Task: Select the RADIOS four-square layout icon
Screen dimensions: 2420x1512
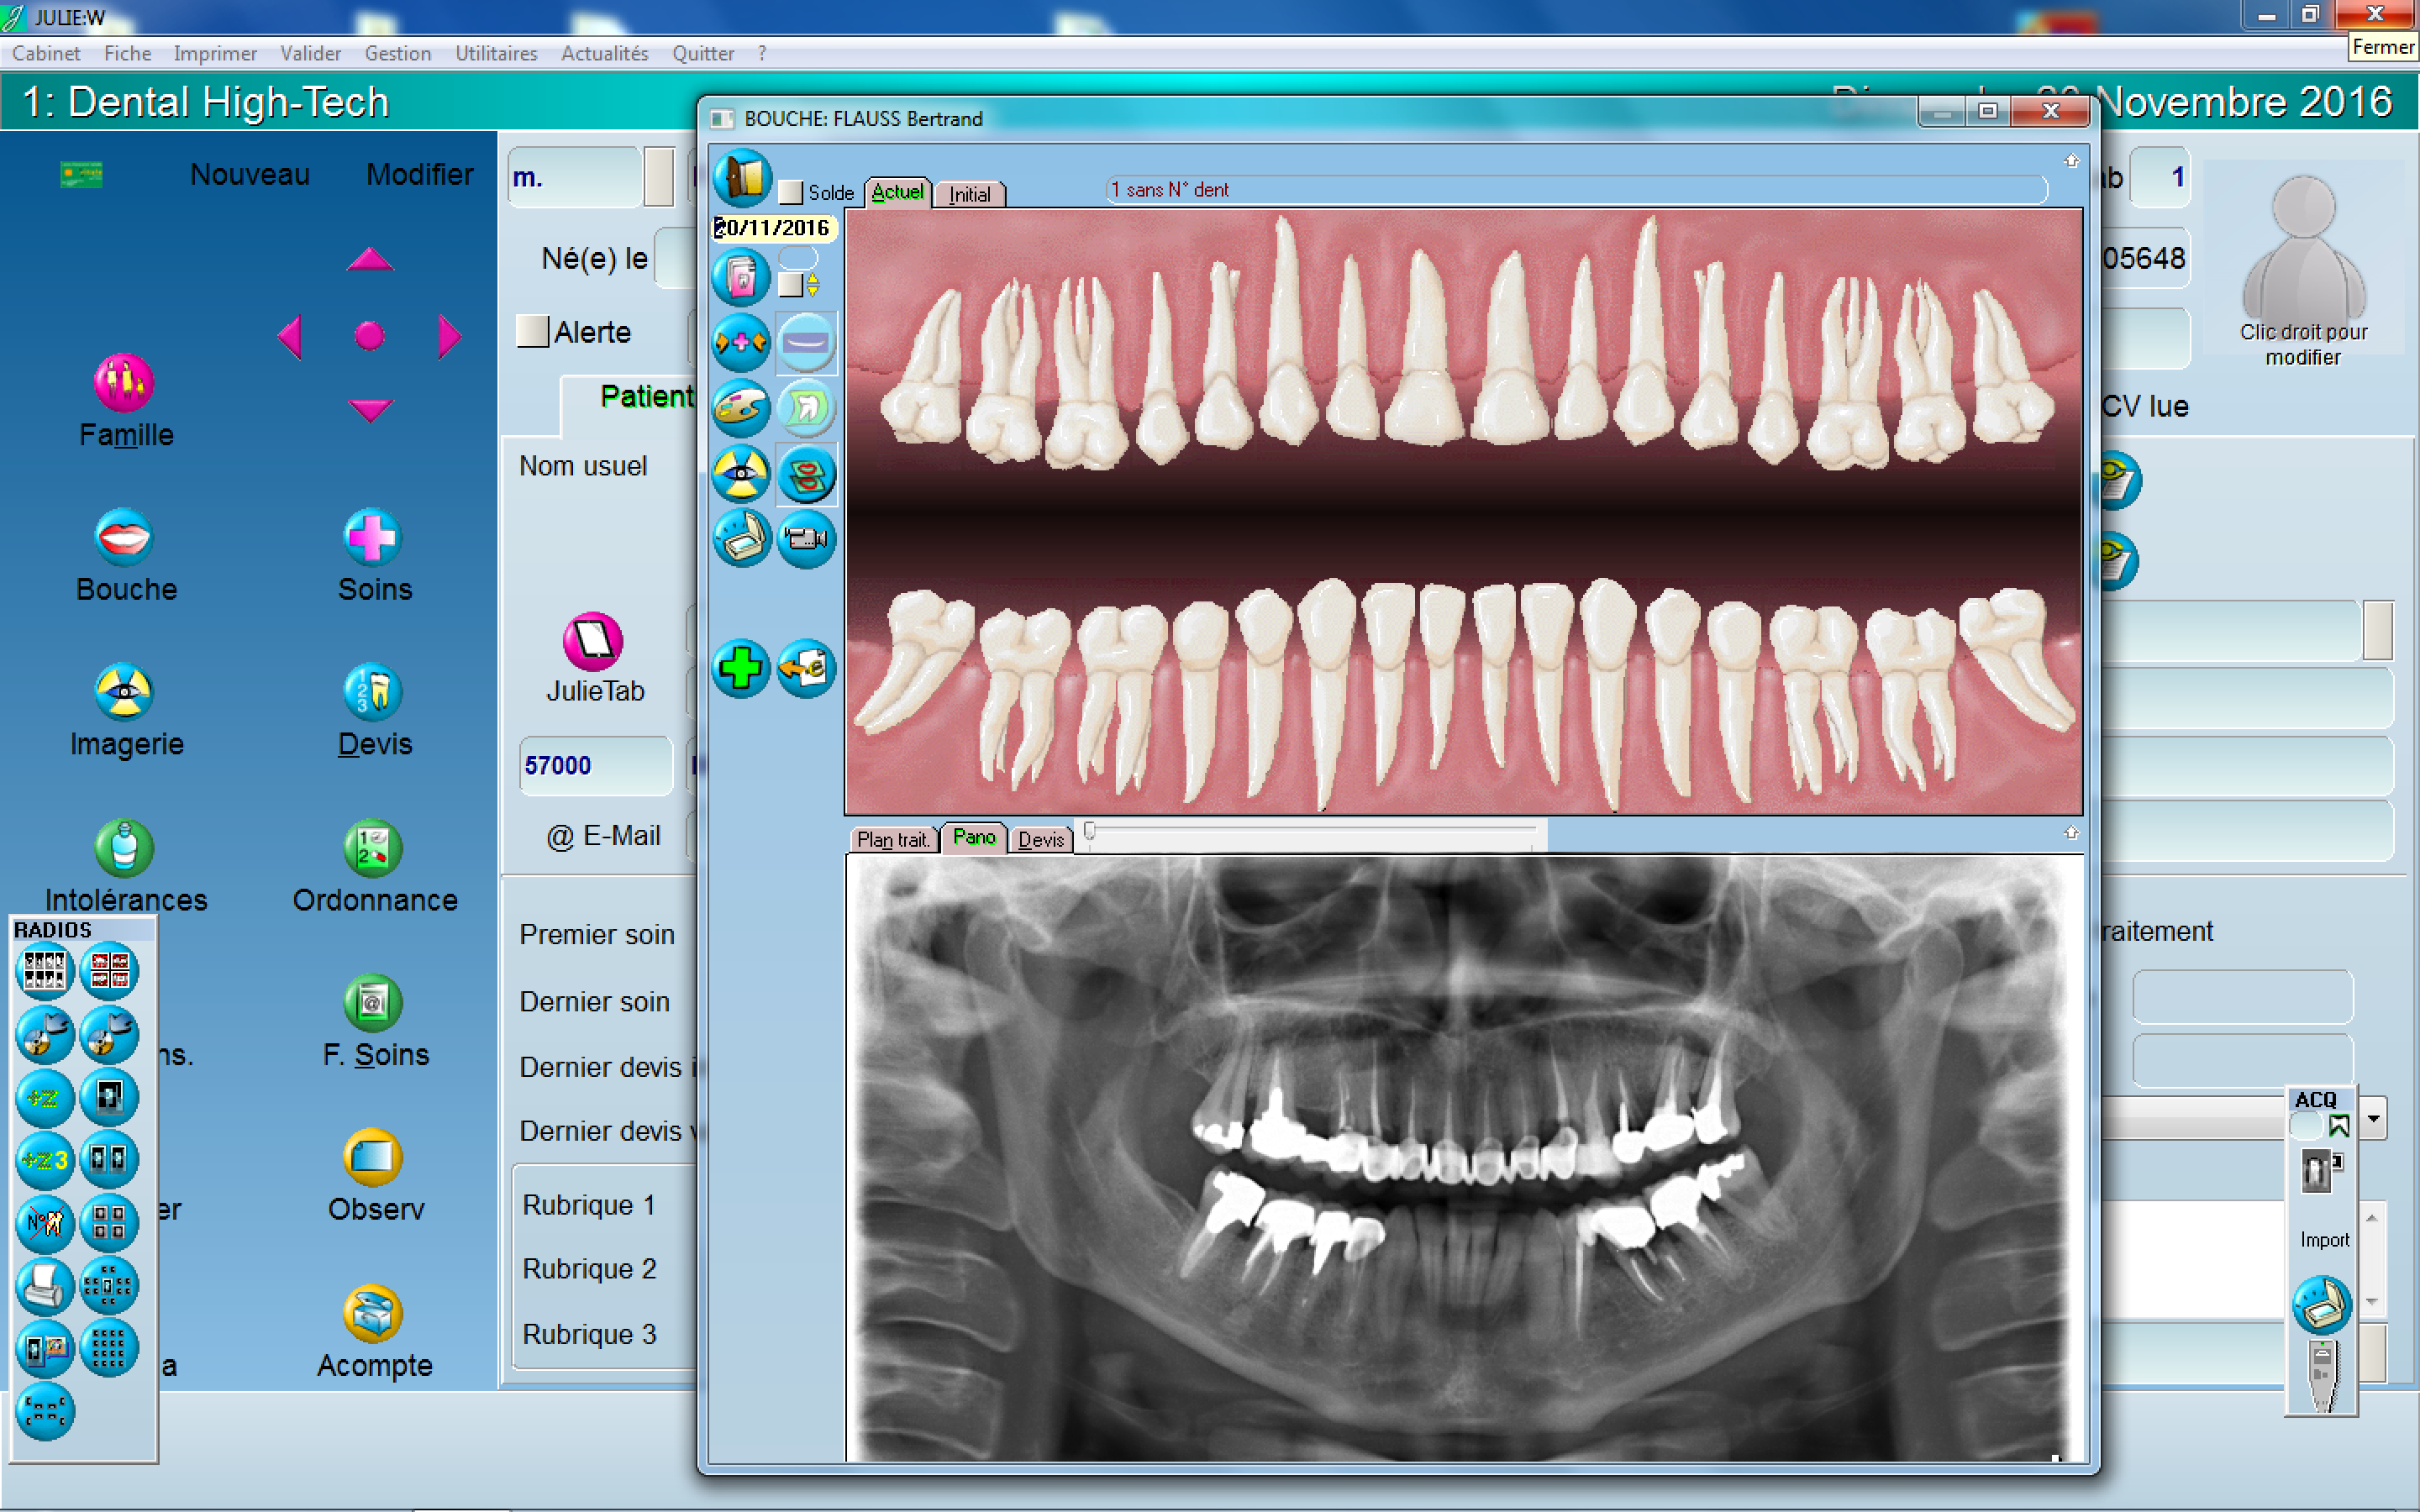Action: click(109, 1222)
